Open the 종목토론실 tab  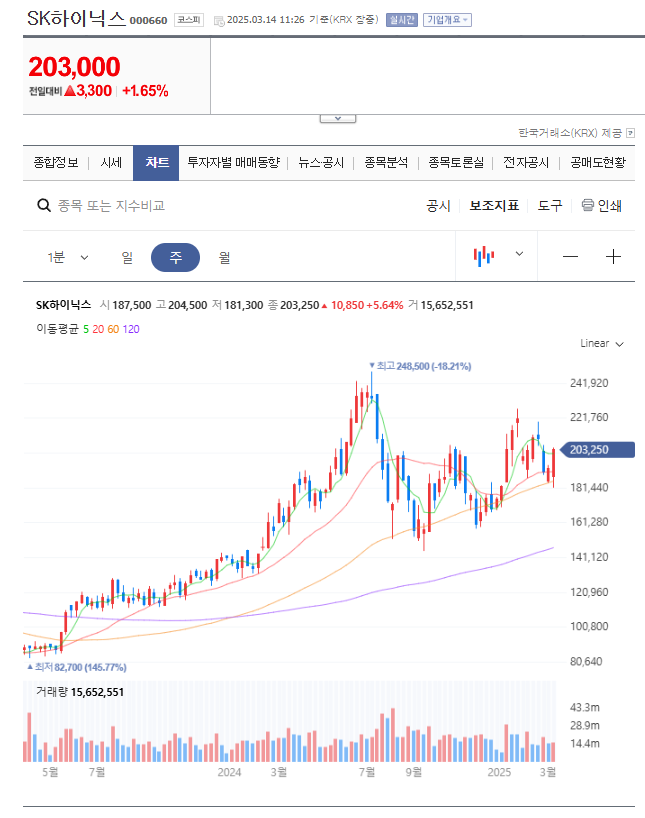[x=456, y=163]
